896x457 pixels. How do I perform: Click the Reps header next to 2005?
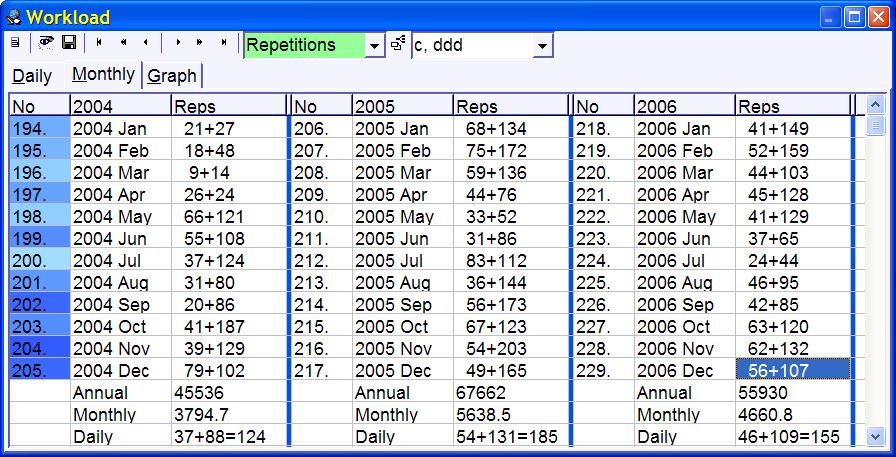point(511,106)
